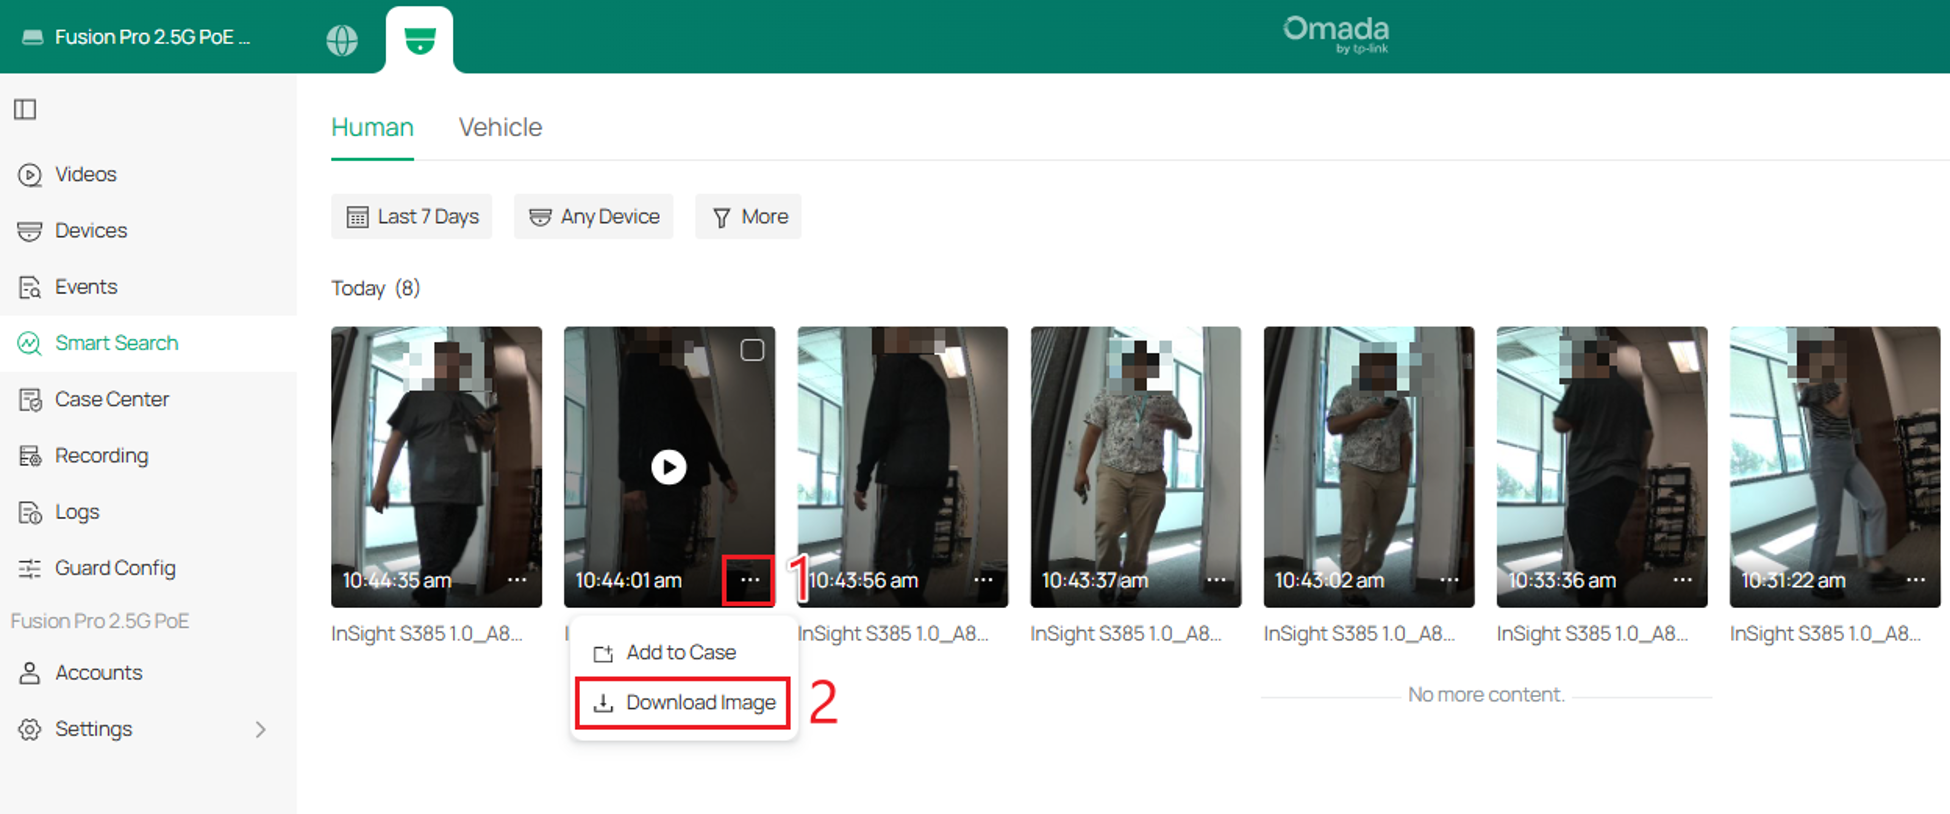Image resolution: width=1950 pixels, height=814 pixels.
Task: Open the 10:43:37 am snapshot thumbnail
Action: pyautogui.click(x=1136, y=467)
